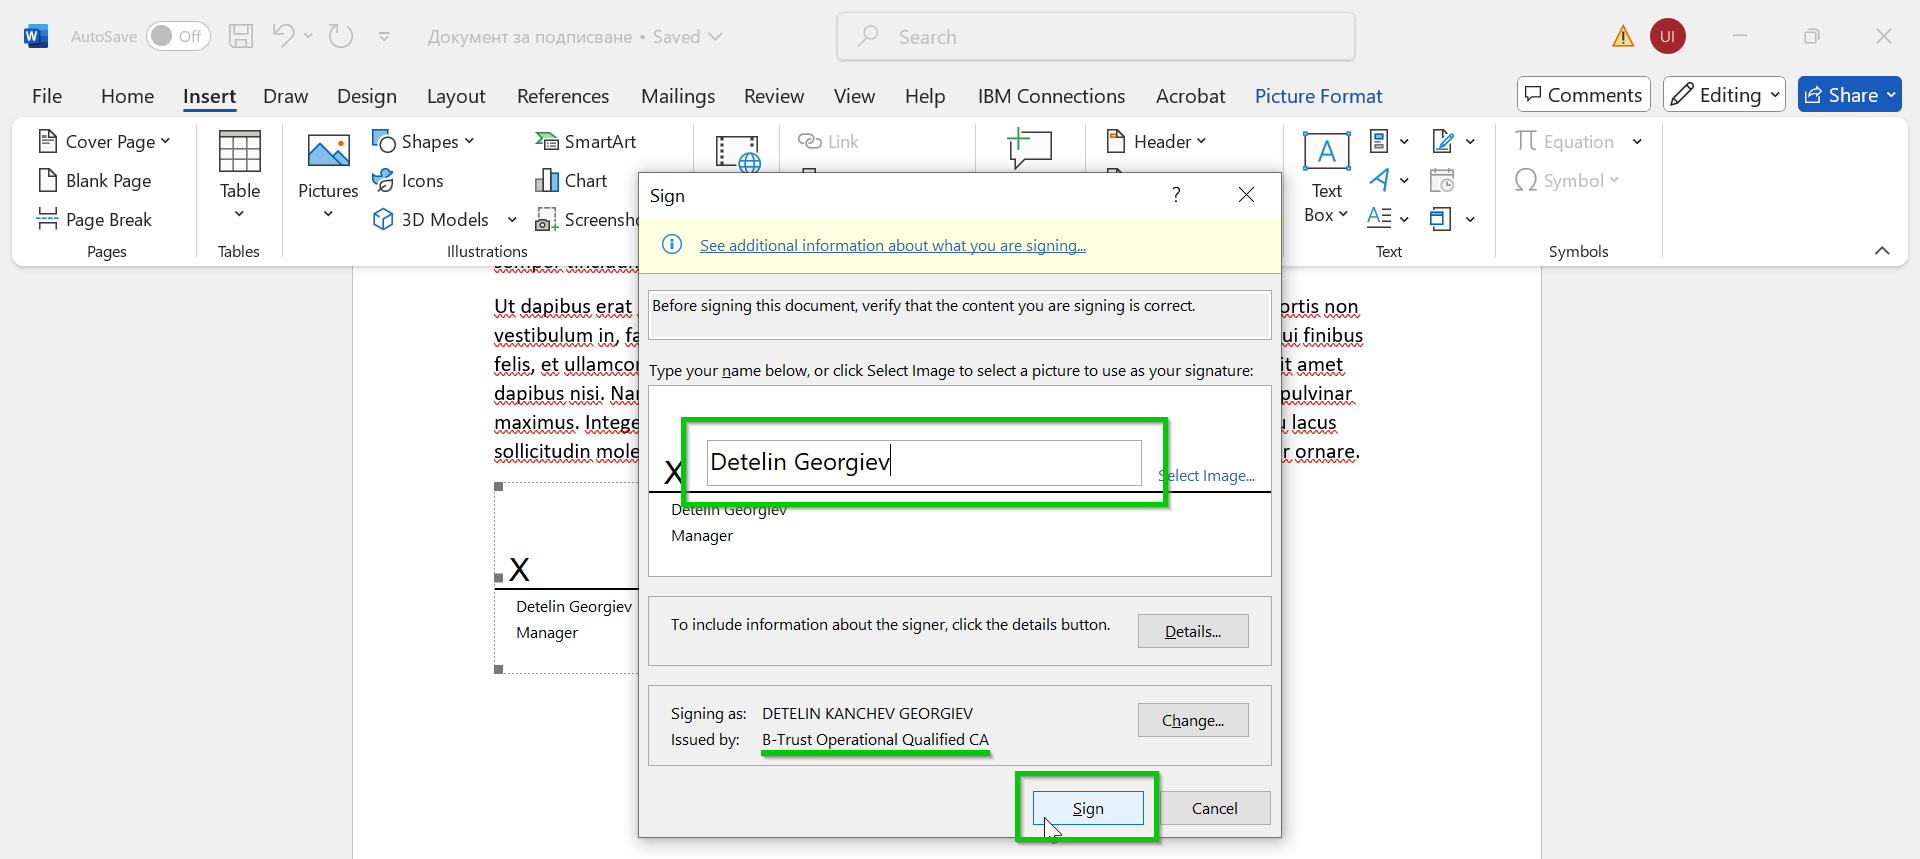
Task: Click the Select Image link
Action: point(1207,476)
